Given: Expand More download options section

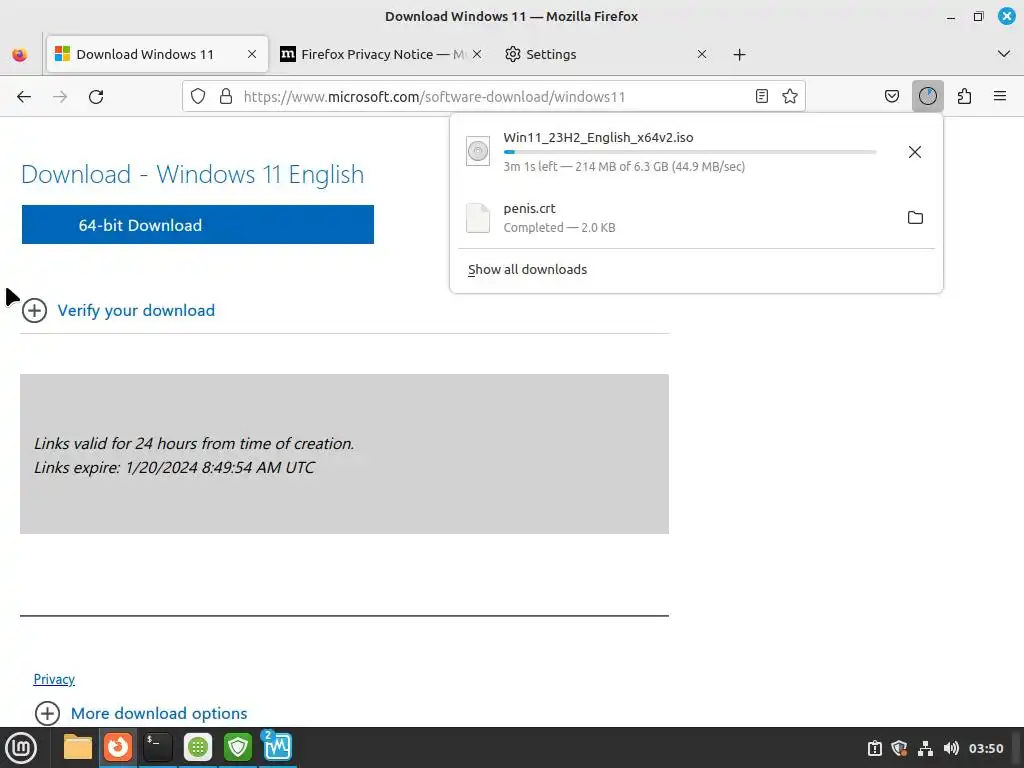Looking at the screenshot, I should (x=141, y=713).
